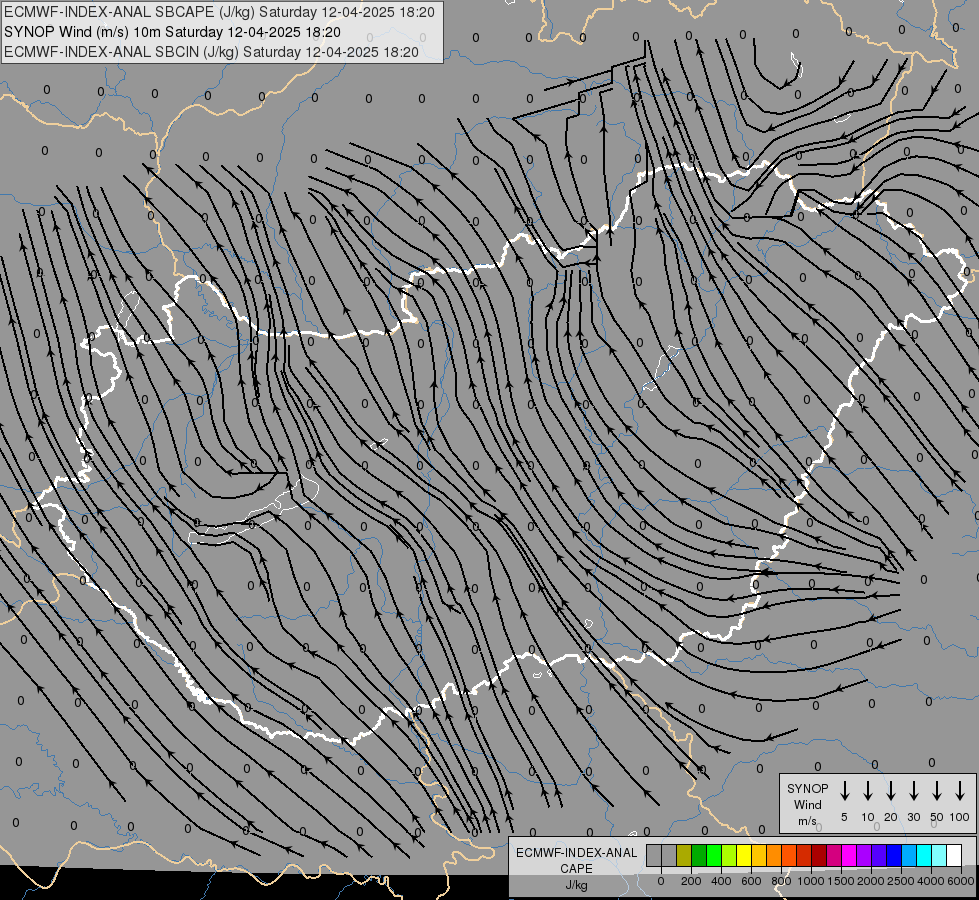
Task: Click the wind legend arrow above 10
Action: pyautogui.click(x=868, y=791)
